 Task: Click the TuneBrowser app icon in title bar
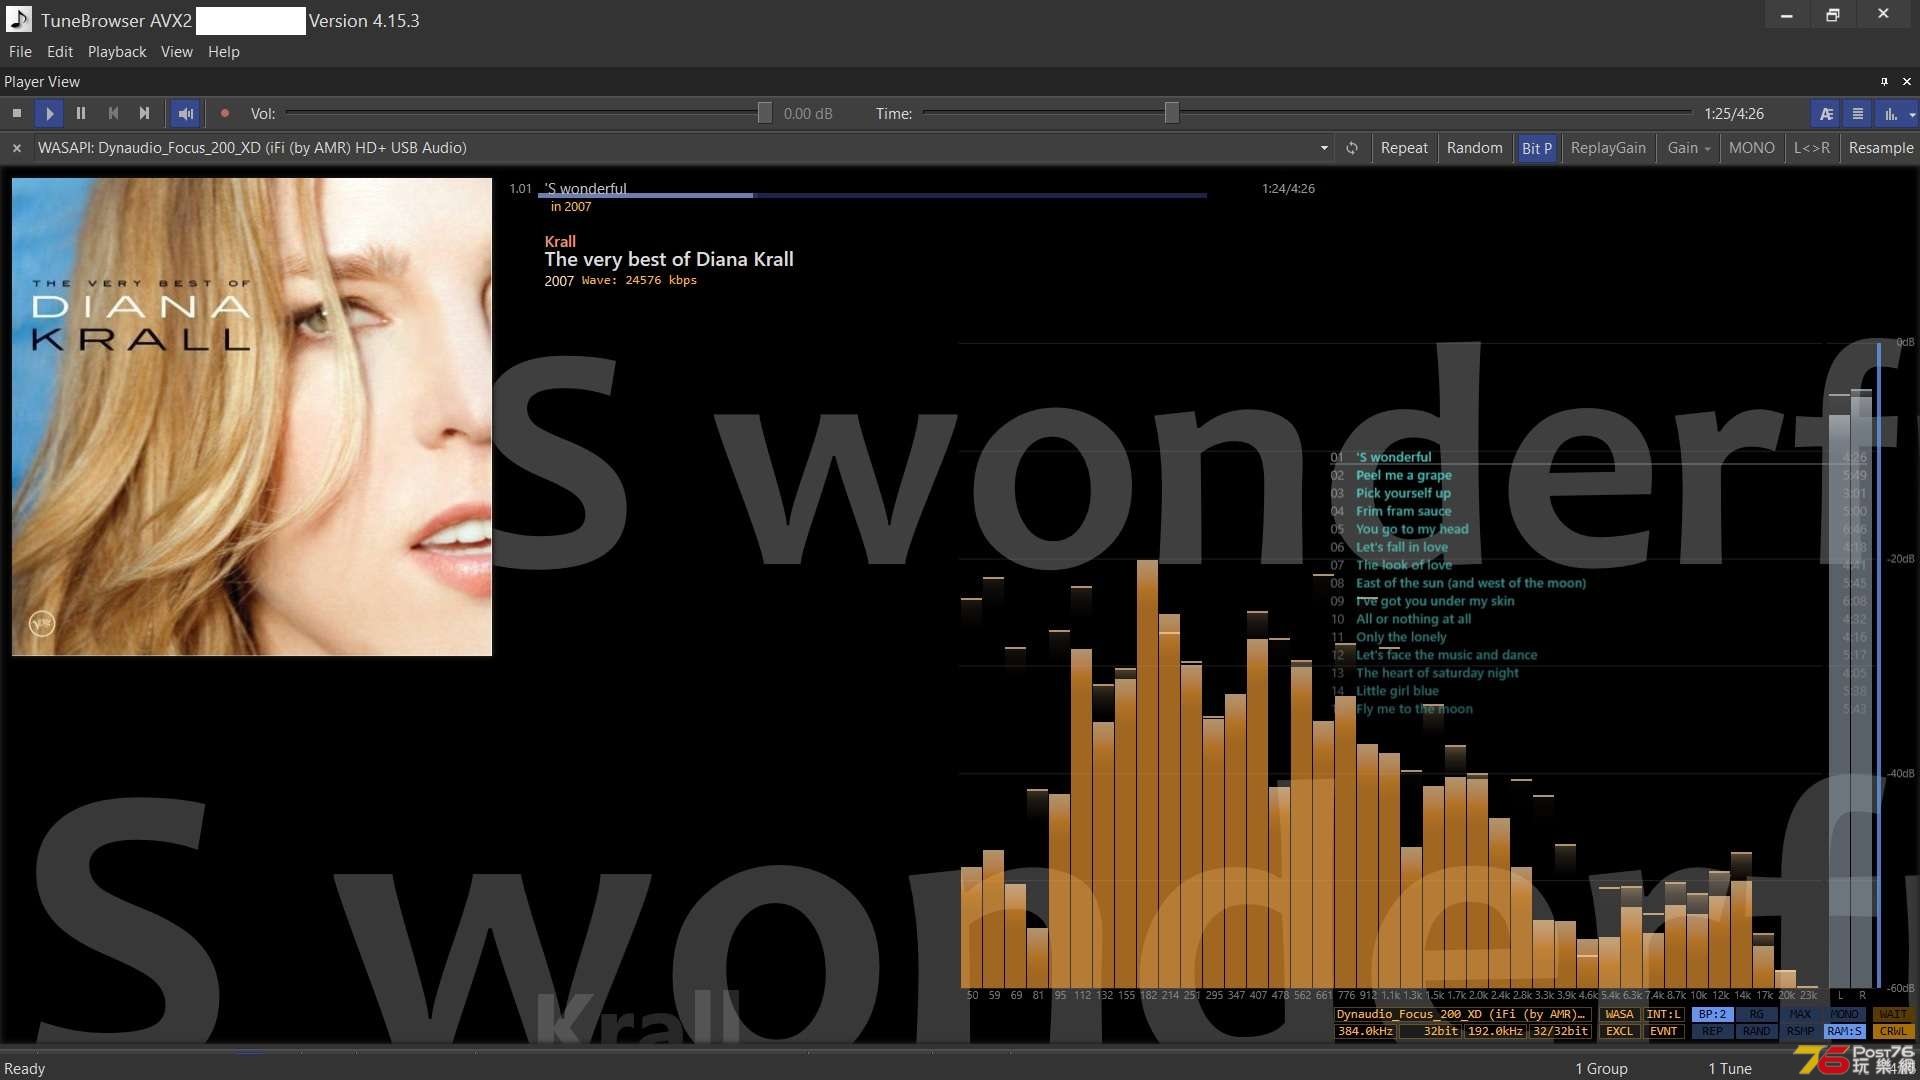click(18, 19)
